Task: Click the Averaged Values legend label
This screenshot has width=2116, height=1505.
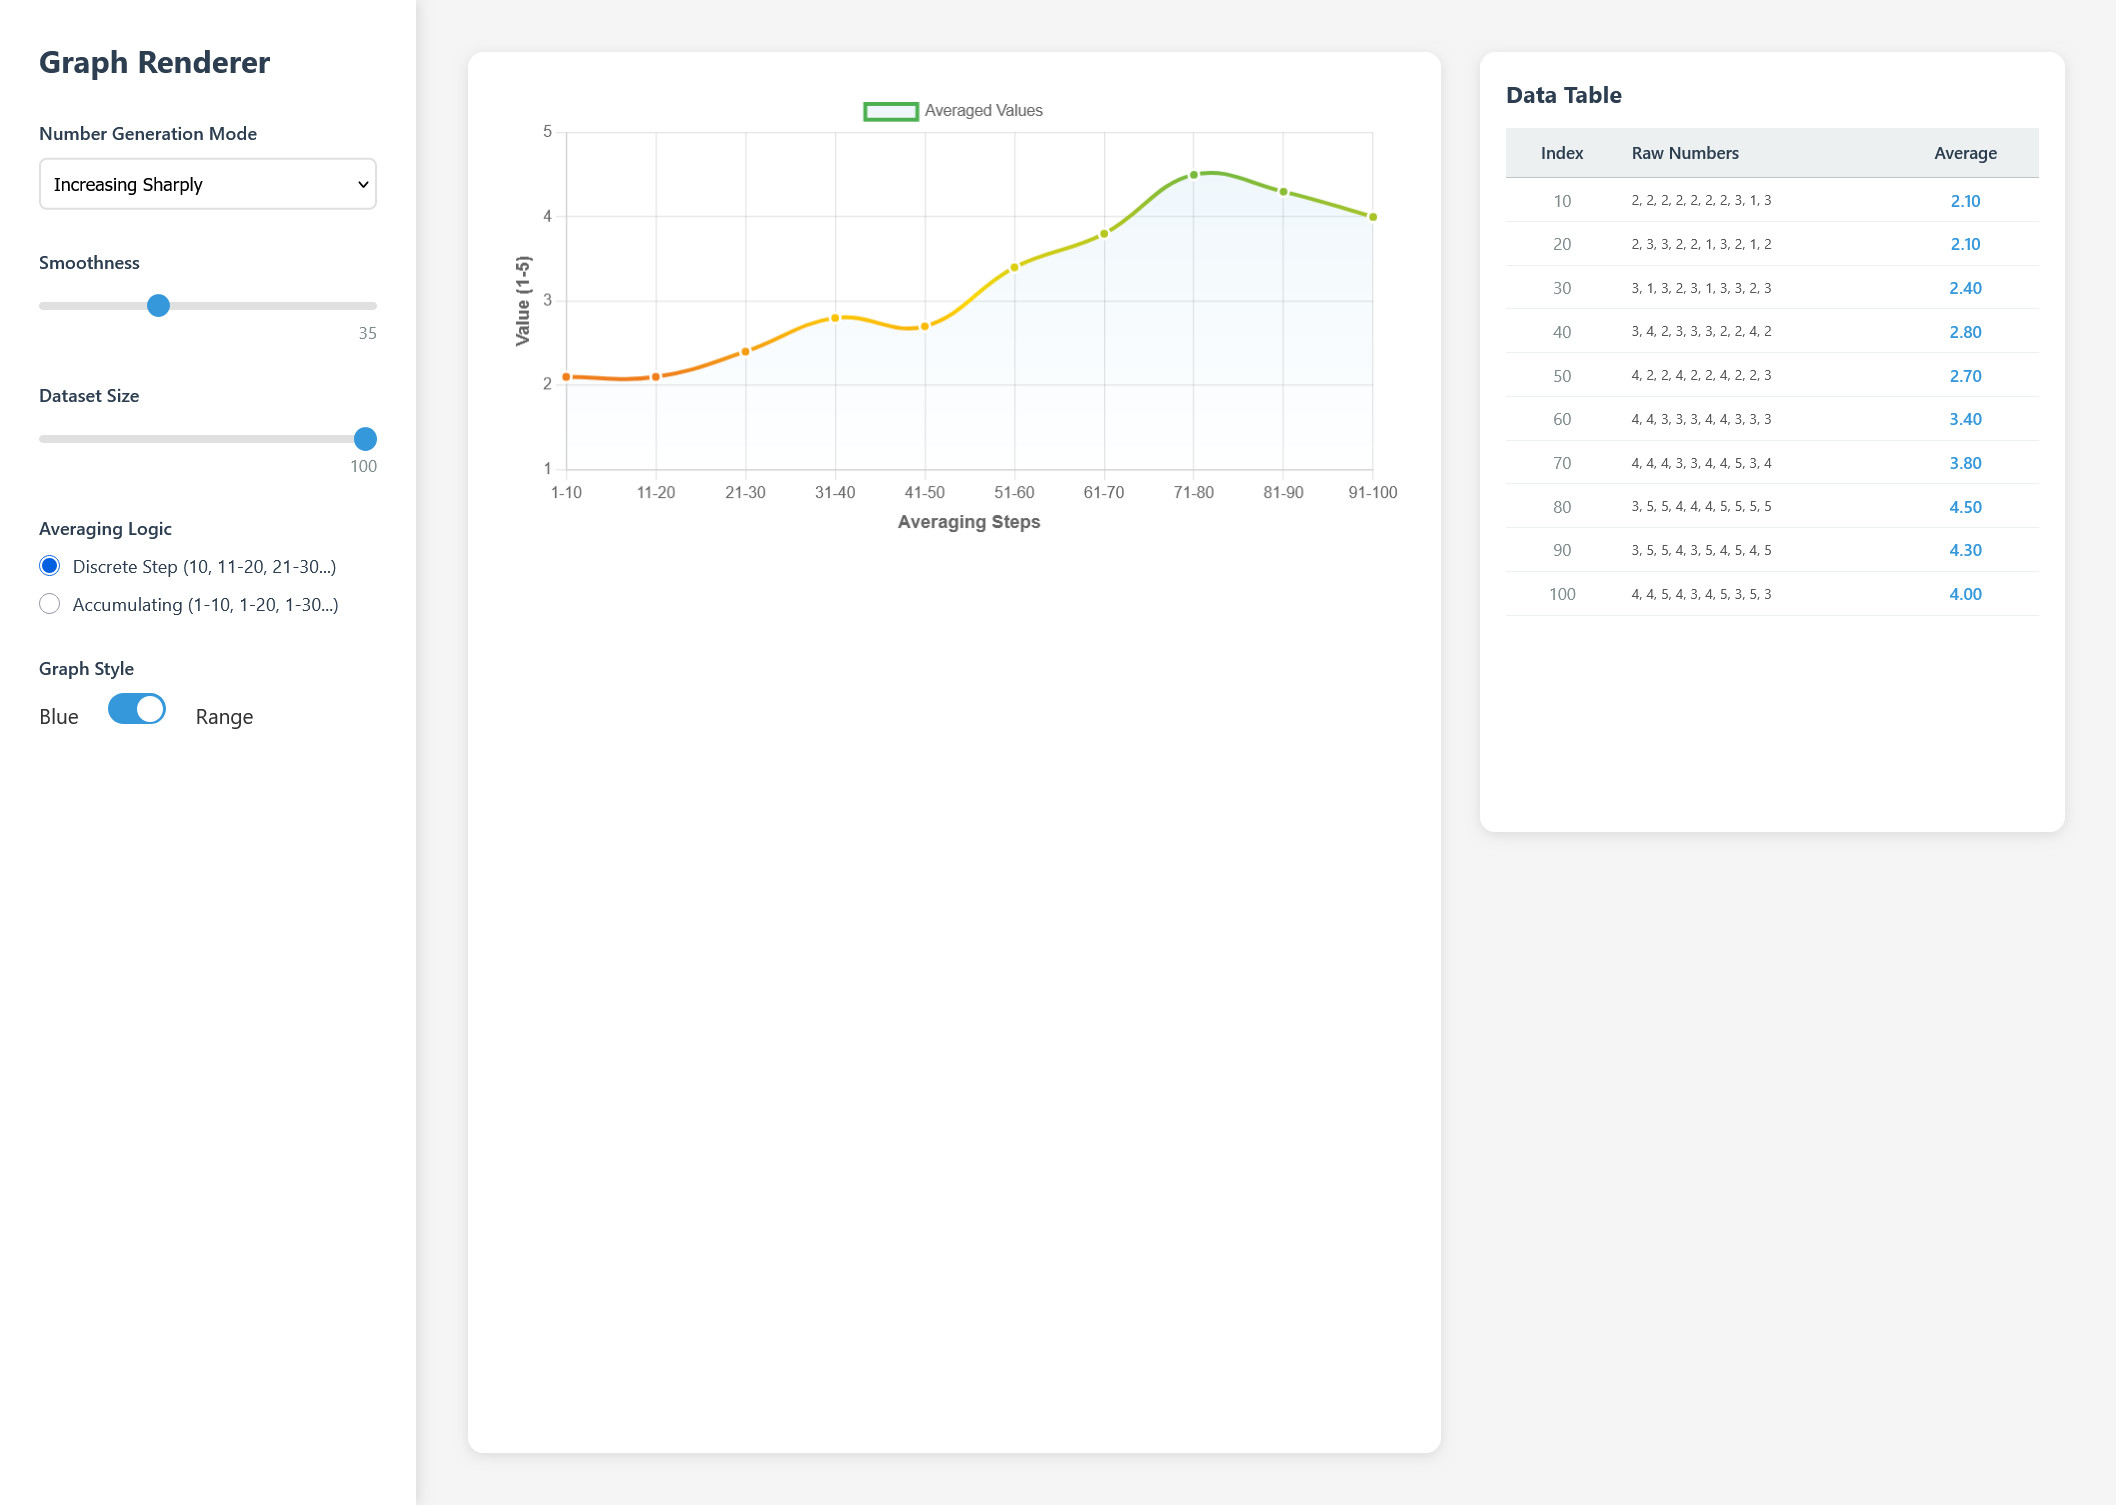Action: (983, 111)
